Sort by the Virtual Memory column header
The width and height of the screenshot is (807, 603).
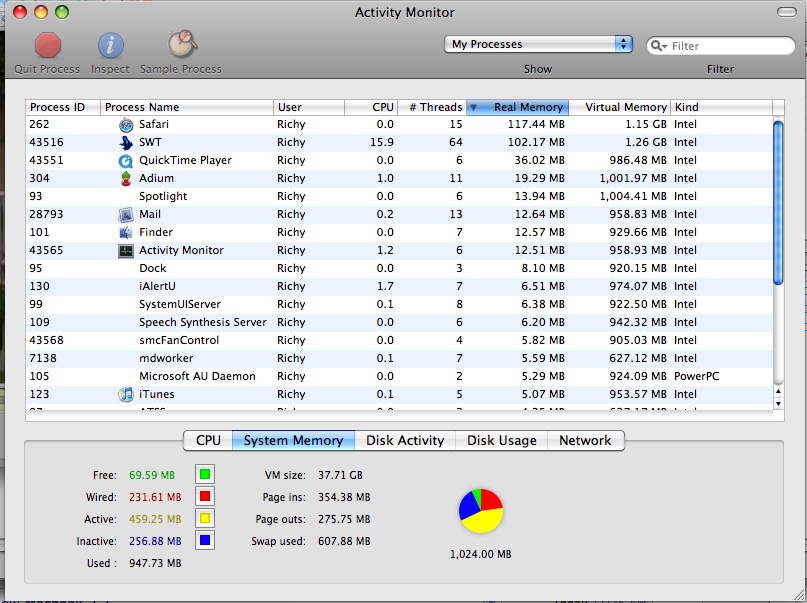coord(620,107)
